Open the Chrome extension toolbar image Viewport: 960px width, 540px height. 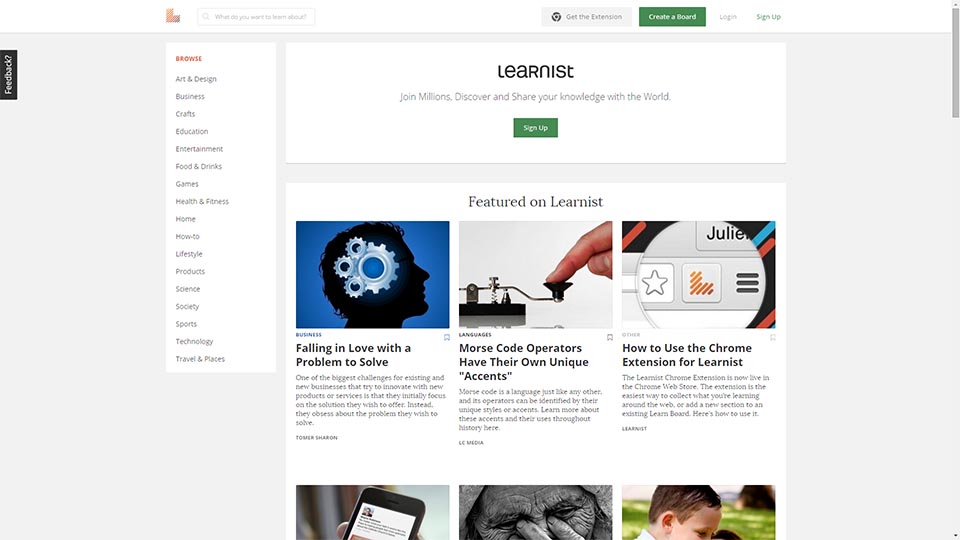click(x=699, y=274)
